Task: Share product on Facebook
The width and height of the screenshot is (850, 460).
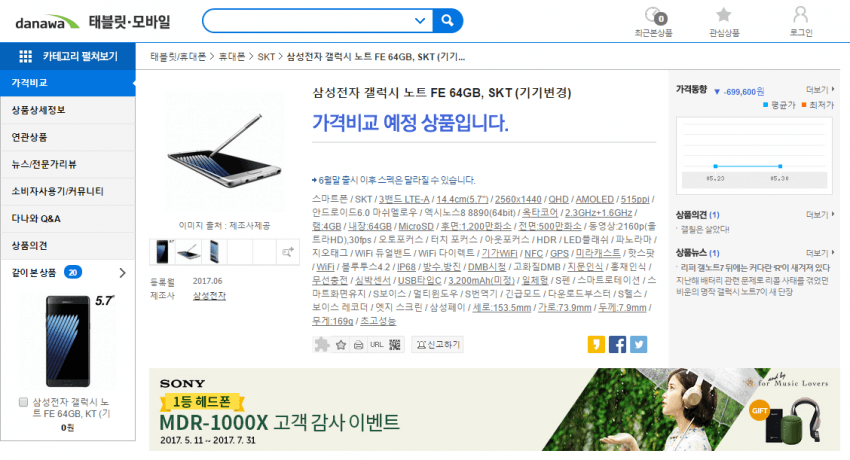Action: 617,345
